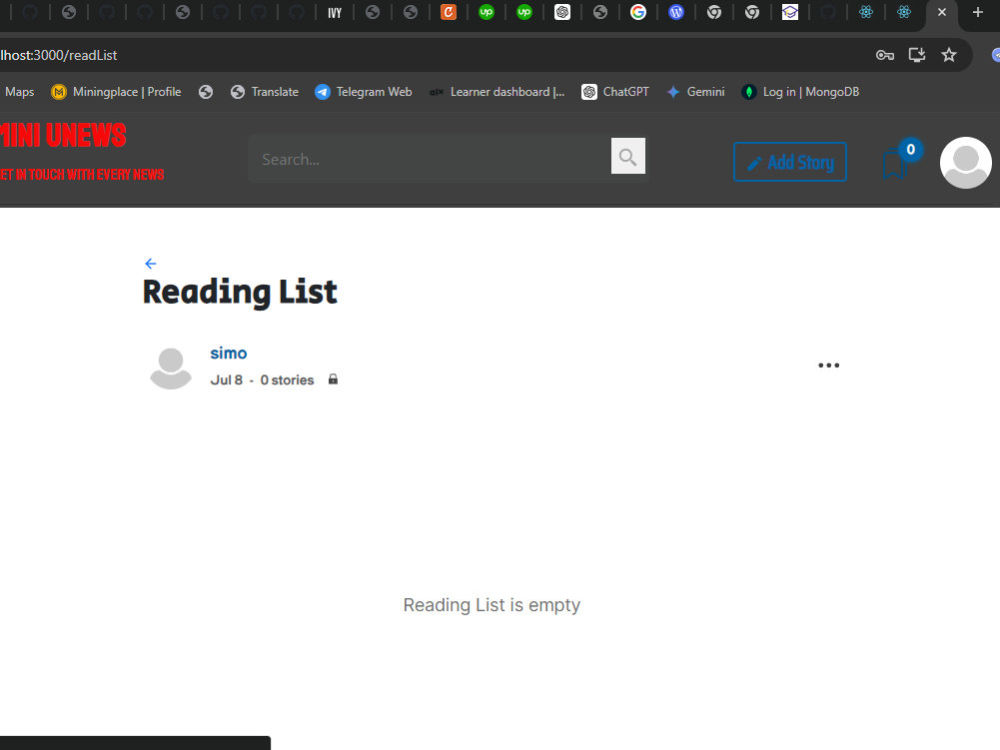
Task: Open the unnamed globe bookmark
Action: [205, 92]
